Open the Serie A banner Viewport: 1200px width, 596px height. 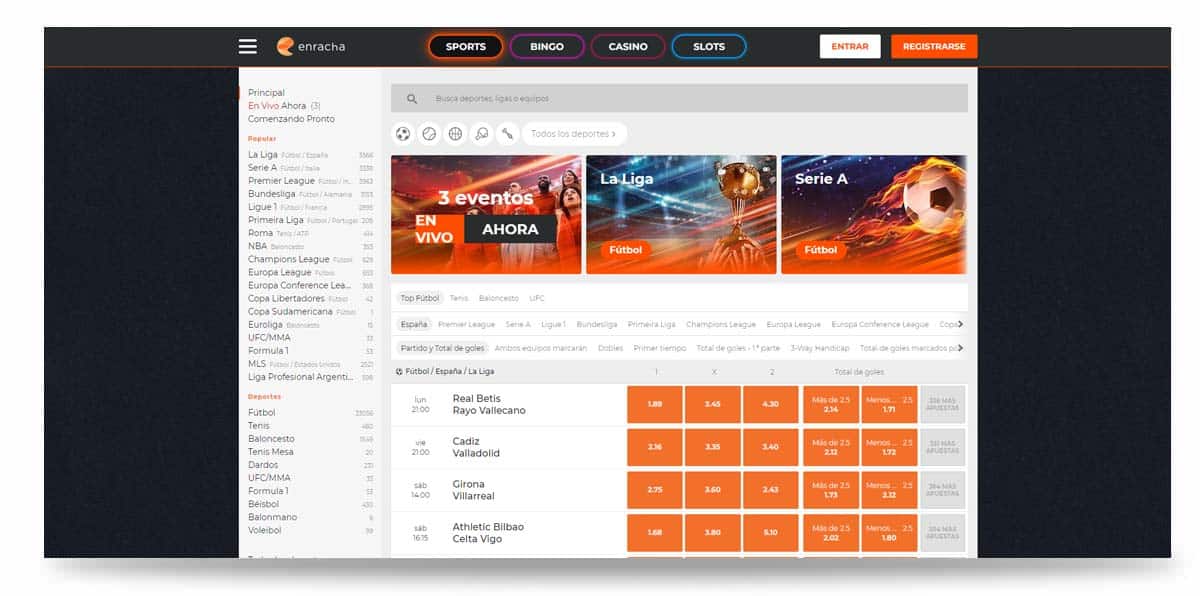pos(874,214)
